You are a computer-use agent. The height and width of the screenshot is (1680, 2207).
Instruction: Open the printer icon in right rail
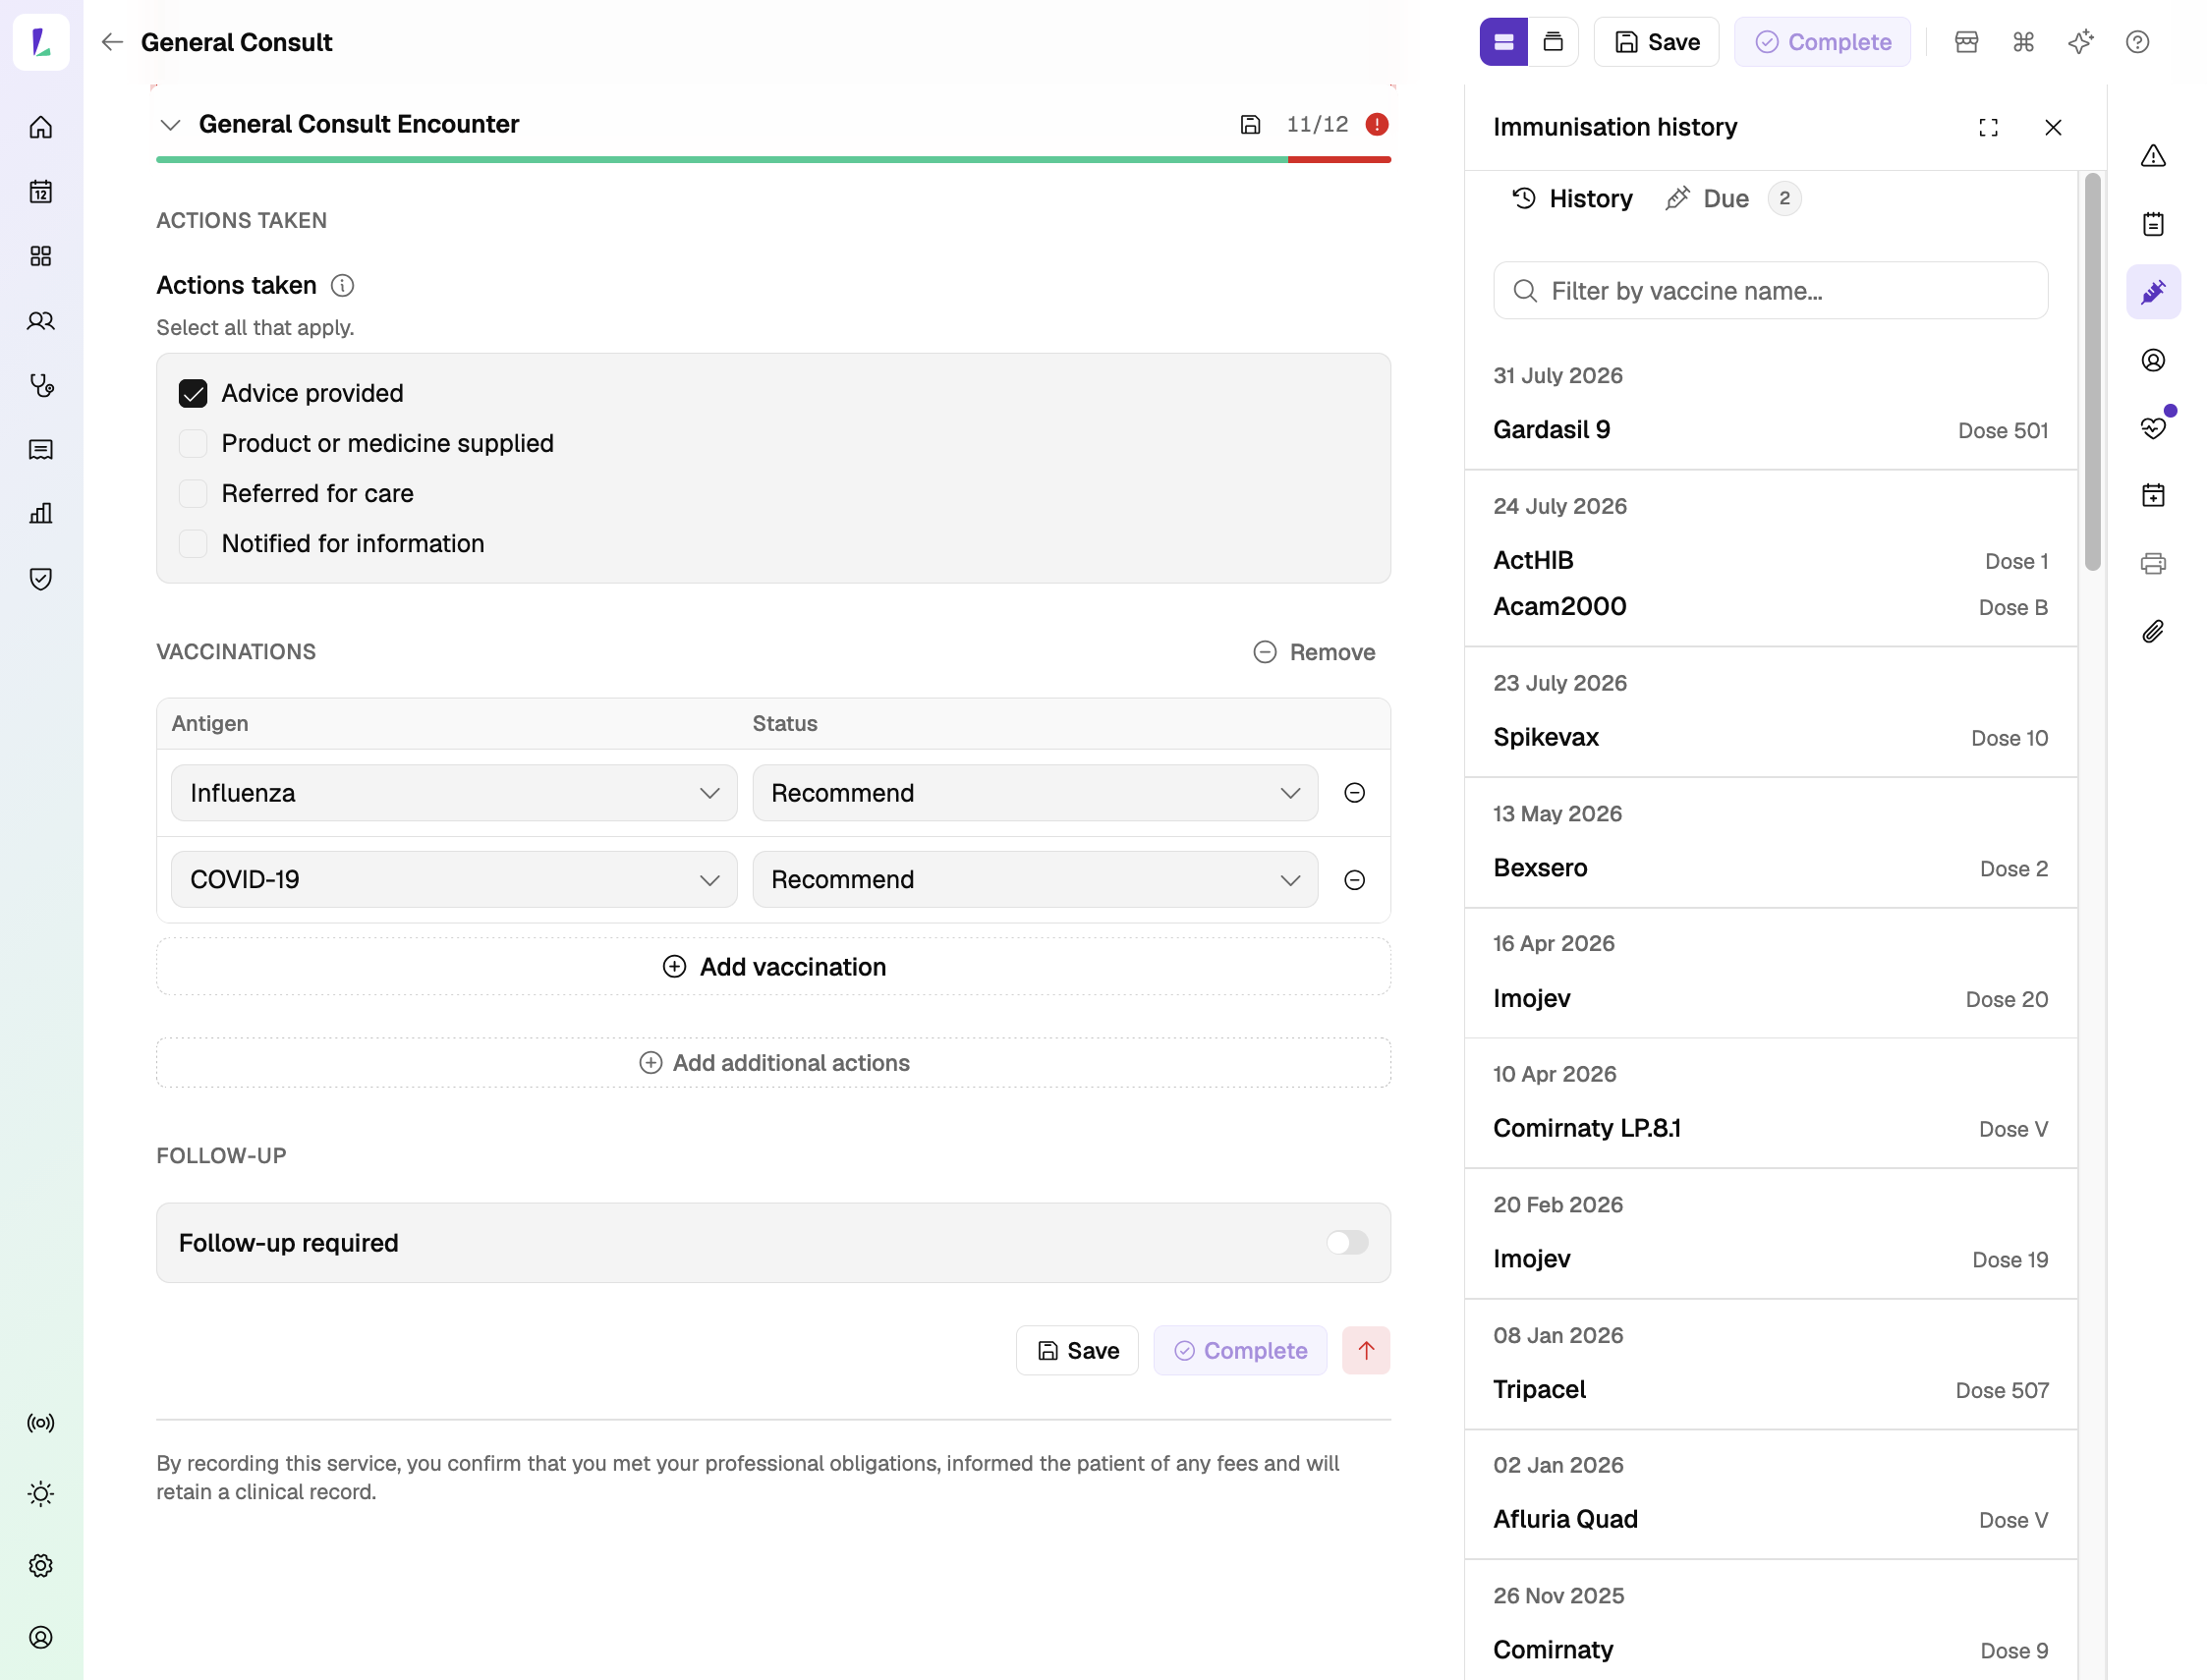click(2153, 564)
